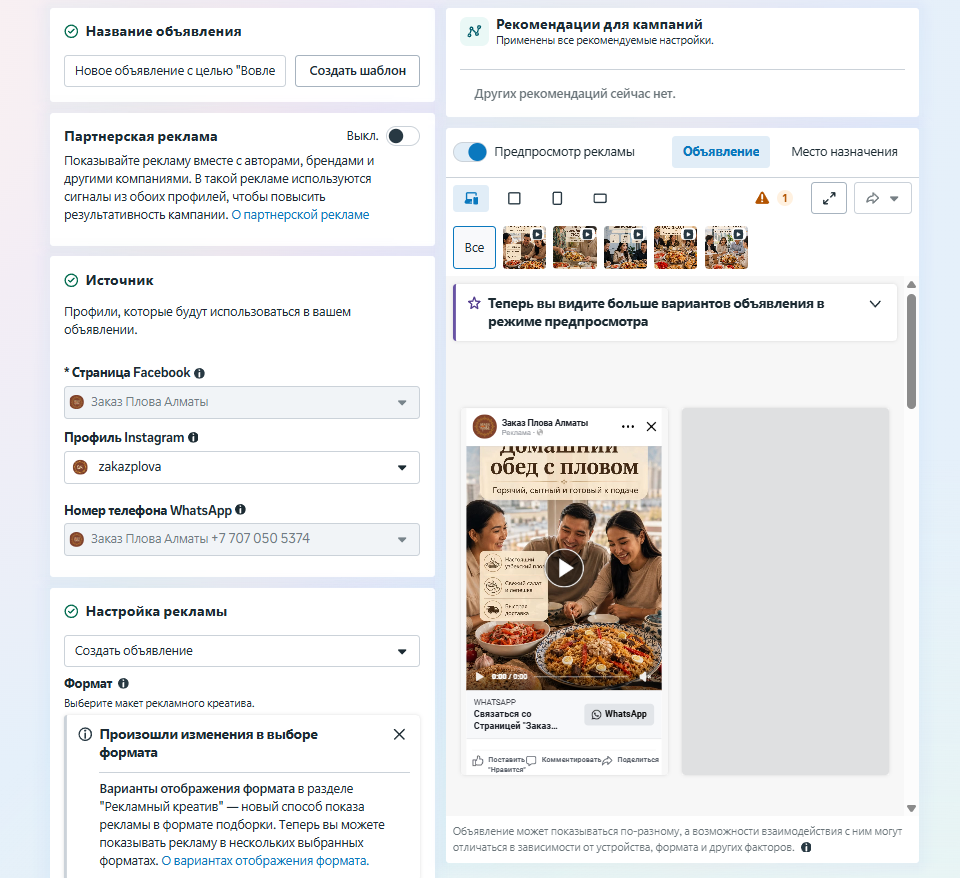Select the Все creatives filter
This screenshot has width=960, height=878.
pos(474,247)
